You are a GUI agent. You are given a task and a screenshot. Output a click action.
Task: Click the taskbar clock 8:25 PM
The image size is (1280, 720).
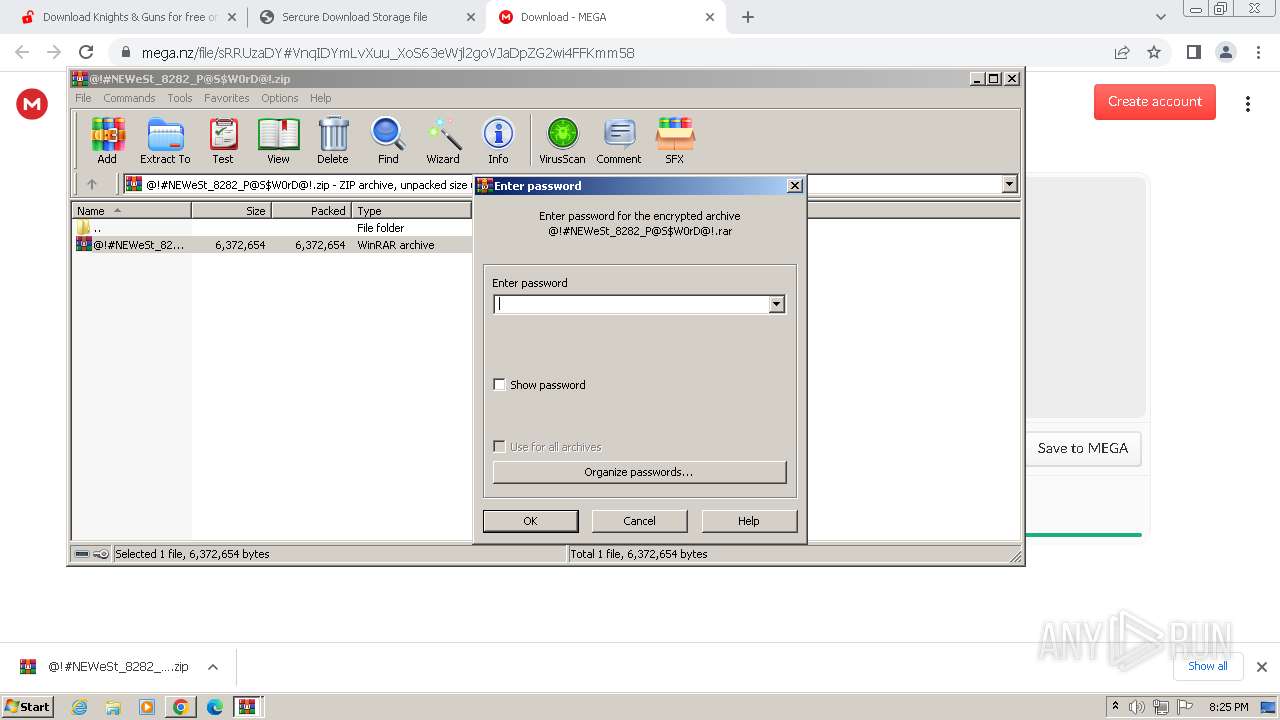coord(1228,707)
